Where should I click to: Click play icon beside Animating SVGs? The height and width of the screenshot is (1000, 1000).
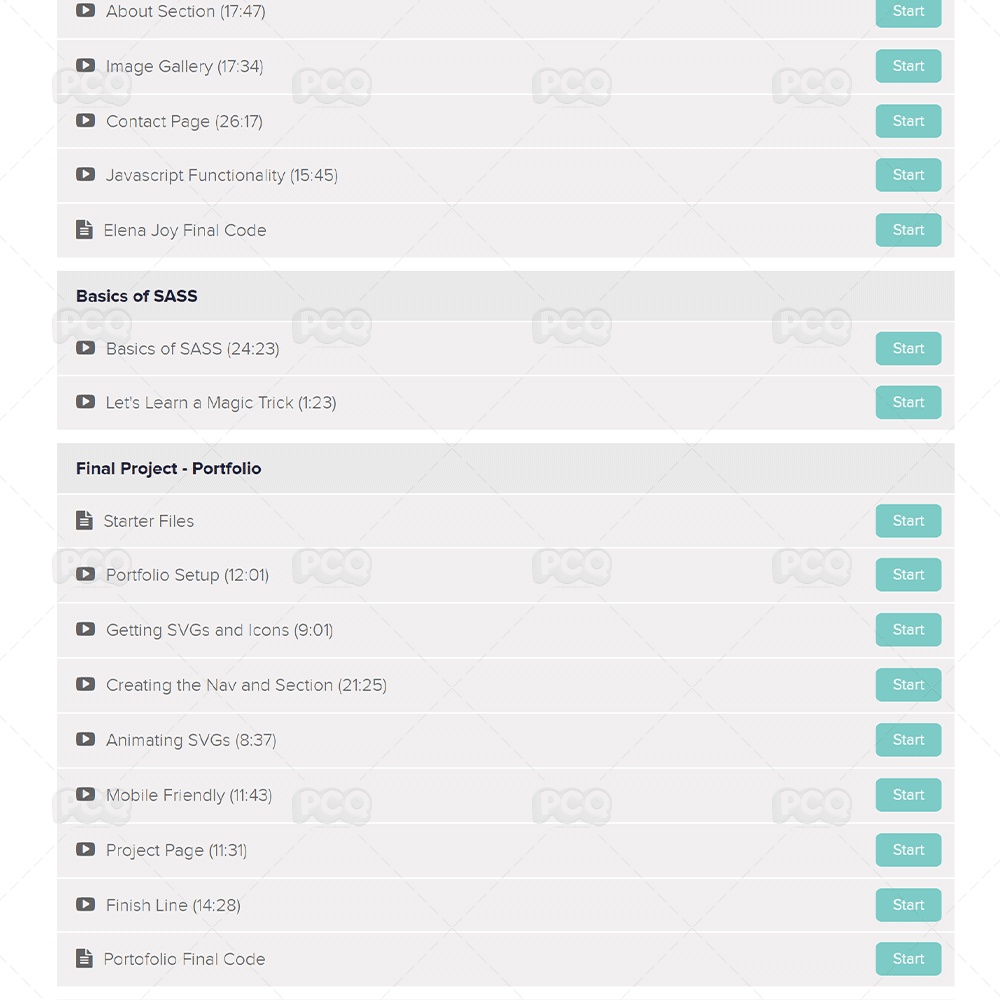pyautogui.click(x=86, y=739)
